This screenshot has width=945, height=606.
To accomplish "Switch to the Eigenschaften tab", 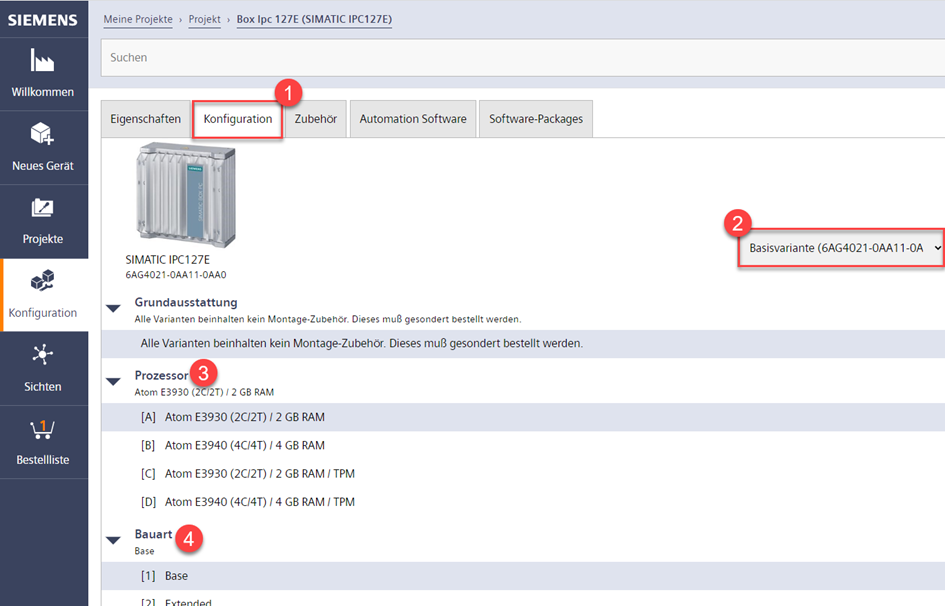I will point(145,119).
